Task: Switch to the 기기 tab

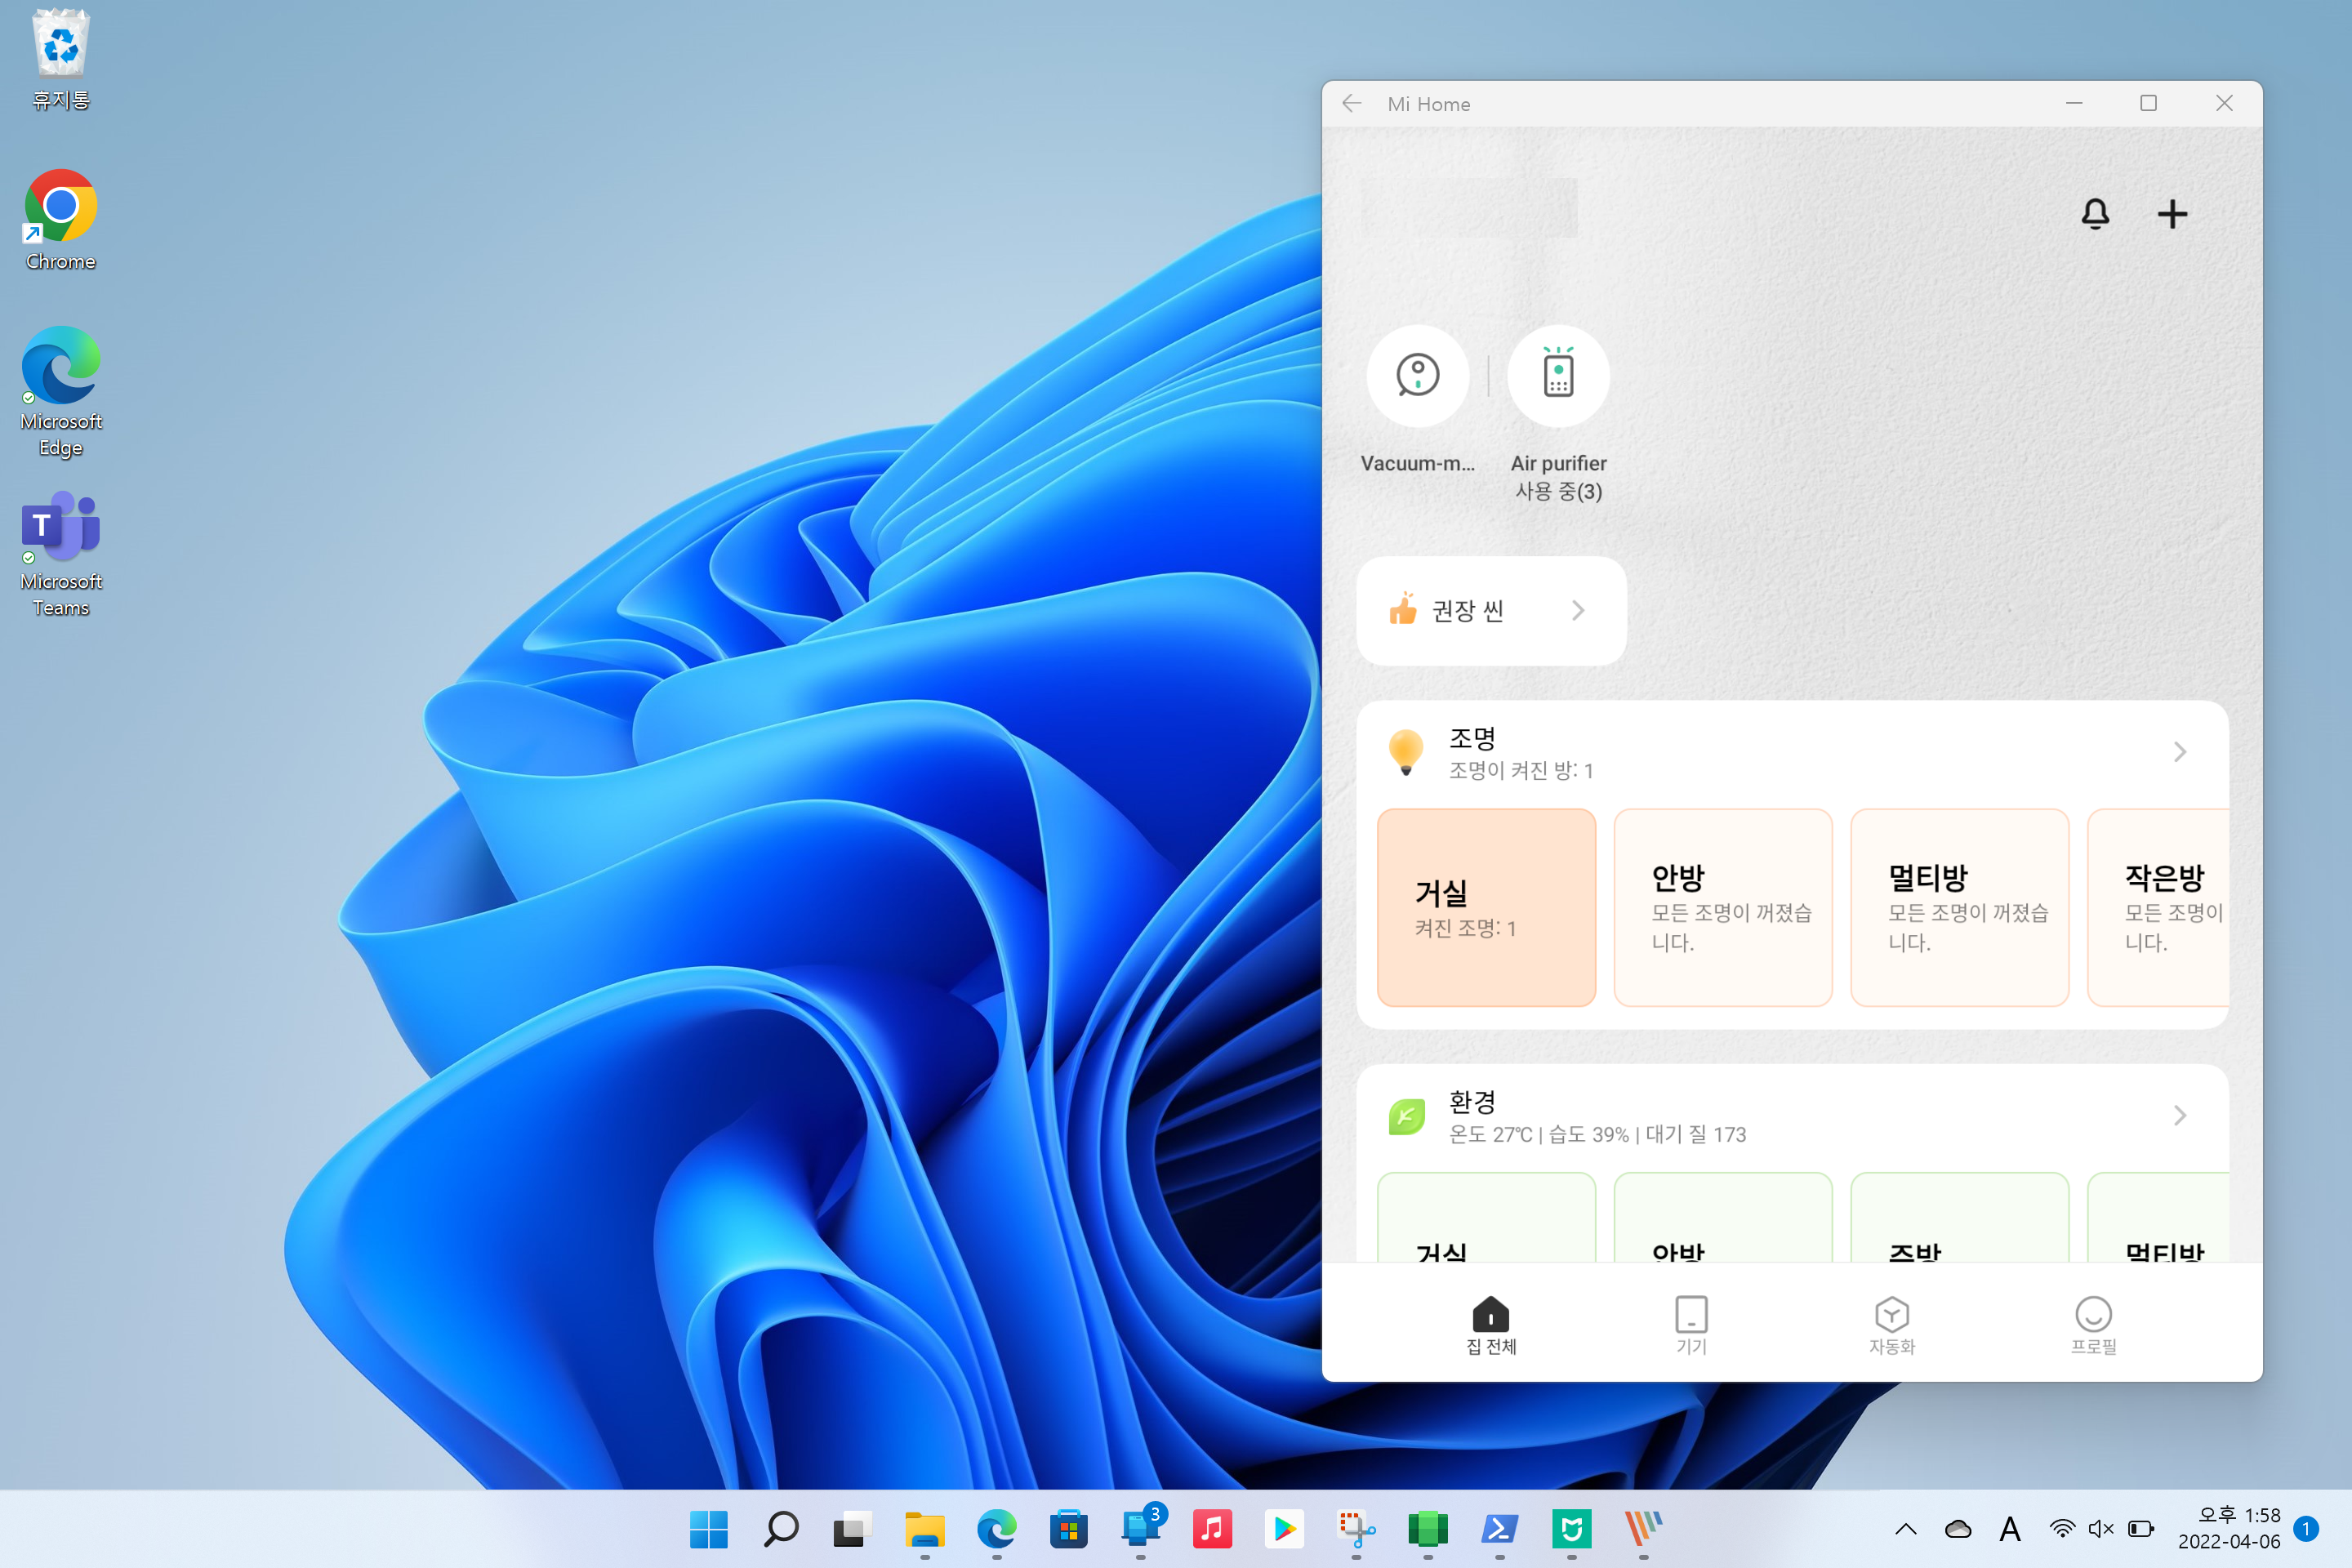Action: pos(1691,1325)
